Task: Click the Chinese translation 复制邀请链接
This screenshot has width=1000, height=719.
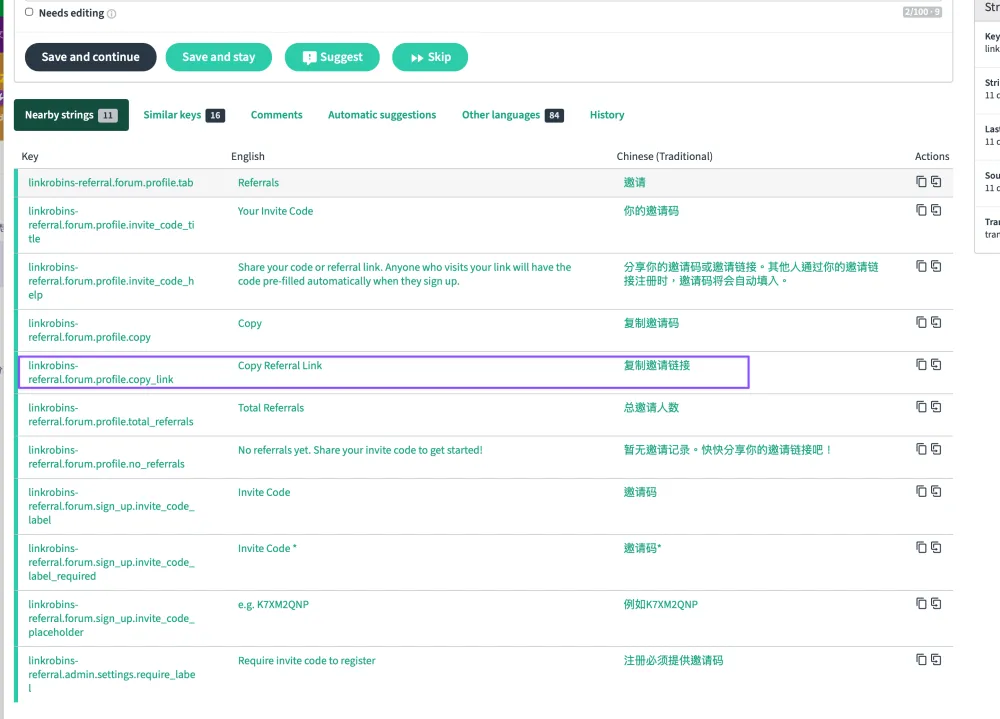Action: pos(657,366)
